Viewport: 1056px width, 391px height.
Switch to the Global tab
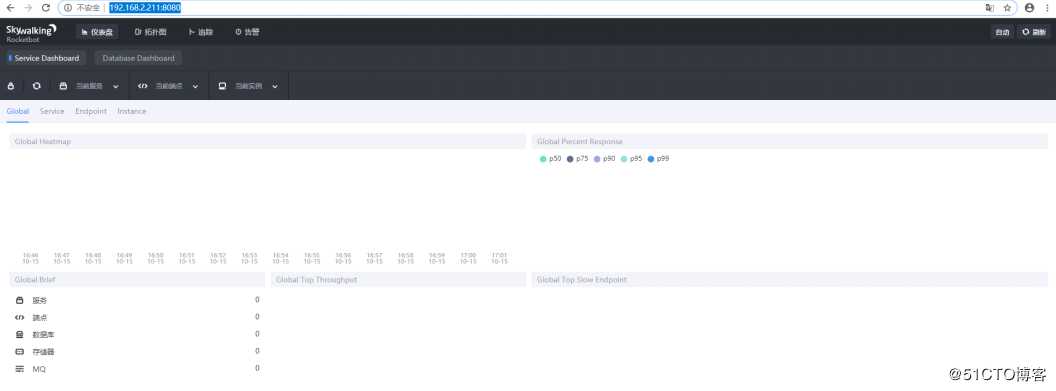pyautogui.click(x=18, y=111)
